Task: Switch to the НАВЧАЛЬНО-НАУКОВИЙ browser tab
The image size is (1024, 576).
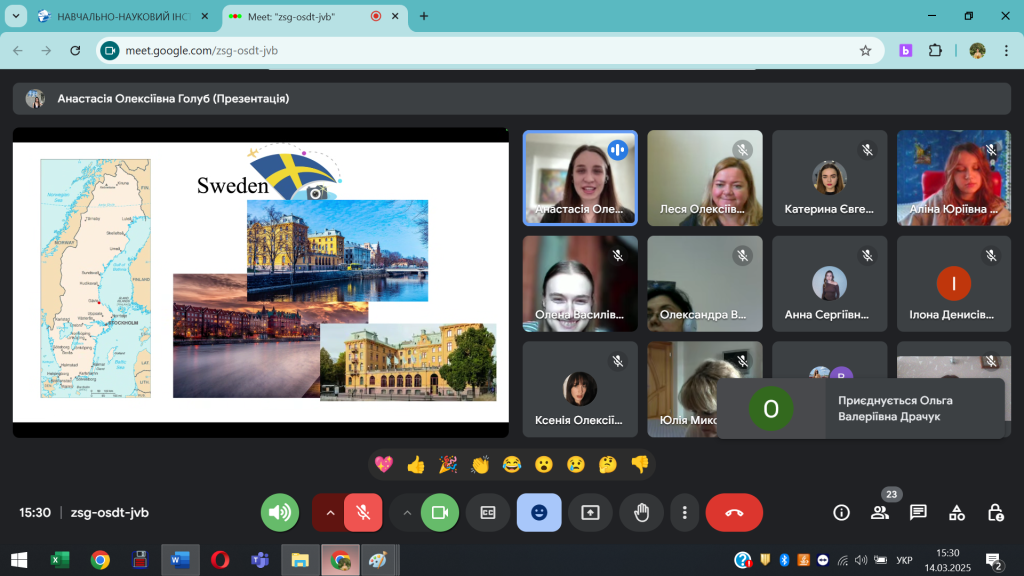Action: click(118, 16)
